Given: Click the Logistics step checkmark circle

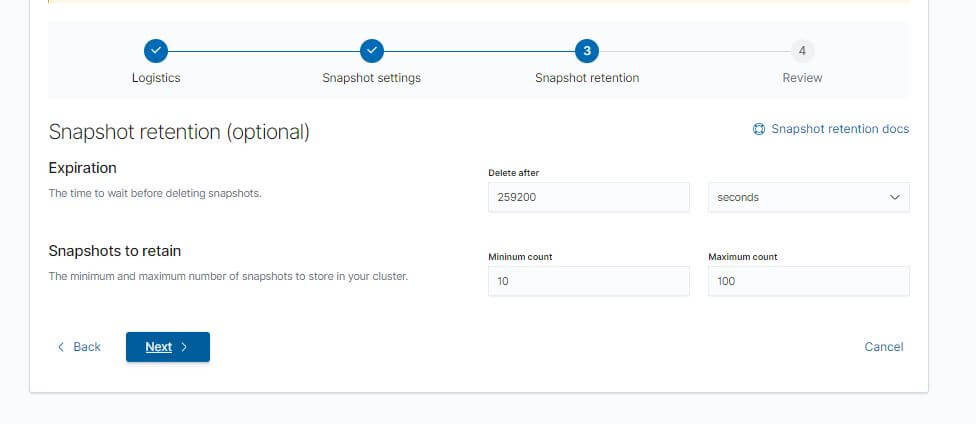Looking at the screenshot, I should coord(156,51).
